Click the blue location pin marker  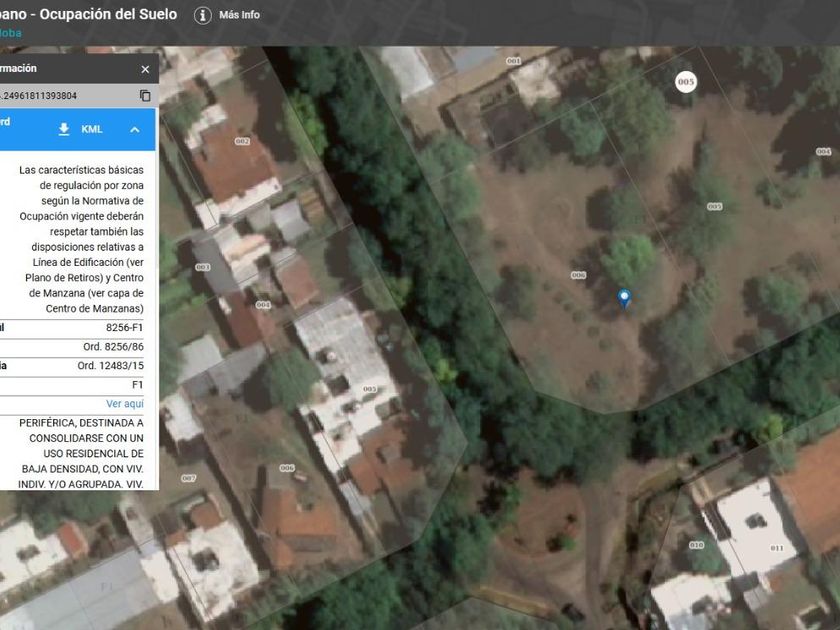[x=624, y=298]
